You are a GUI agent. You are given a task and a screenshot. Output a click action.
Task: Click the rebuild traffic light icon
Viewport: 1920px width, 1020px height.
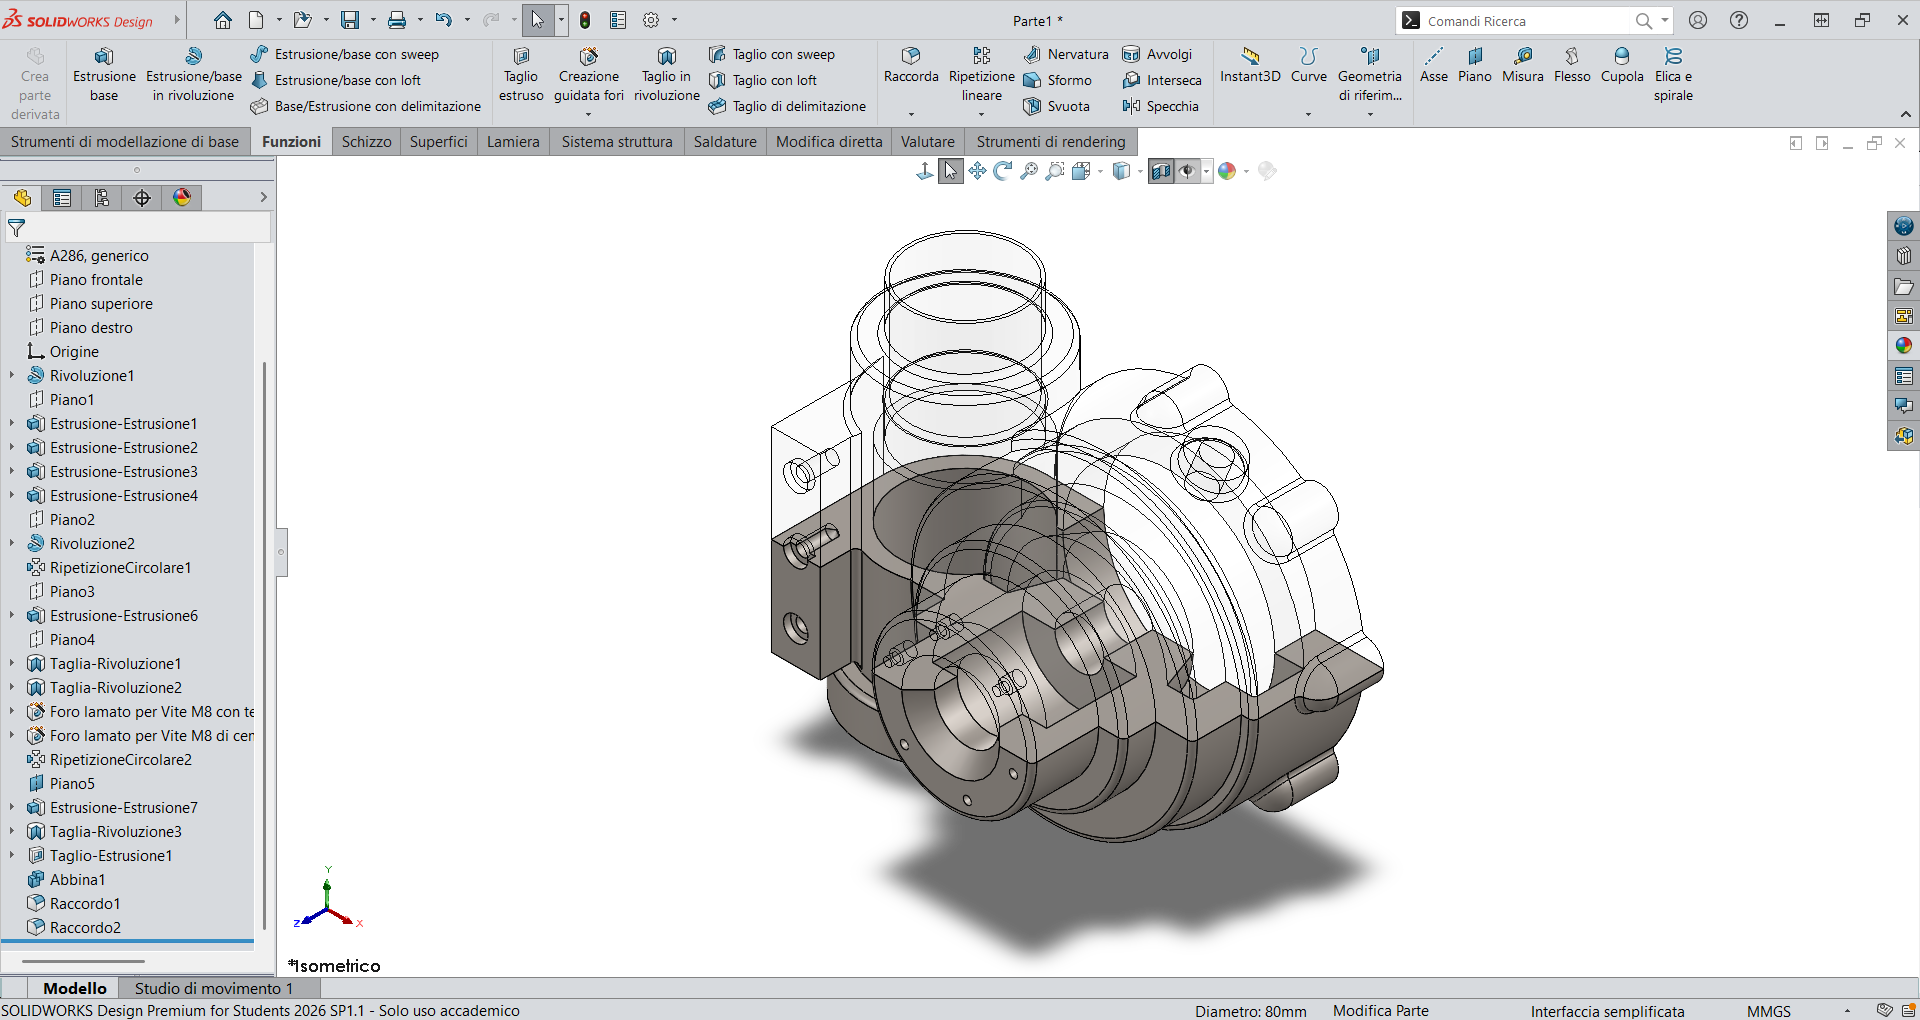coord(585,20)
